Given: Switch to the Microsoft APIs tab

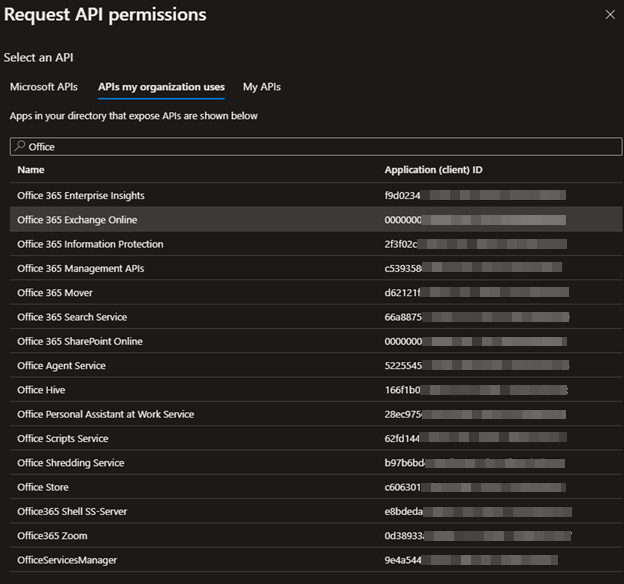Looking at the screenshot, I should click(44, 87).
